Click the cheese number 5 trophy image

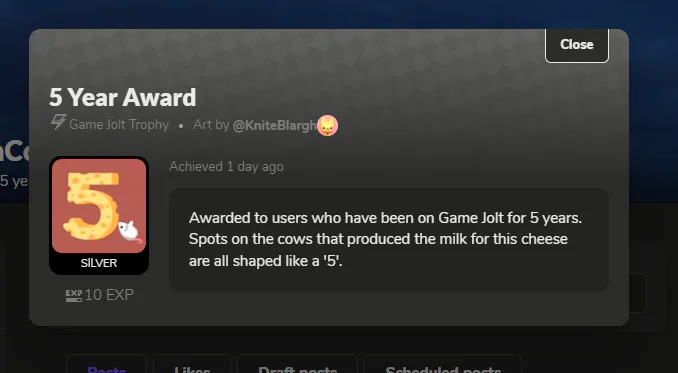(99, 205)
